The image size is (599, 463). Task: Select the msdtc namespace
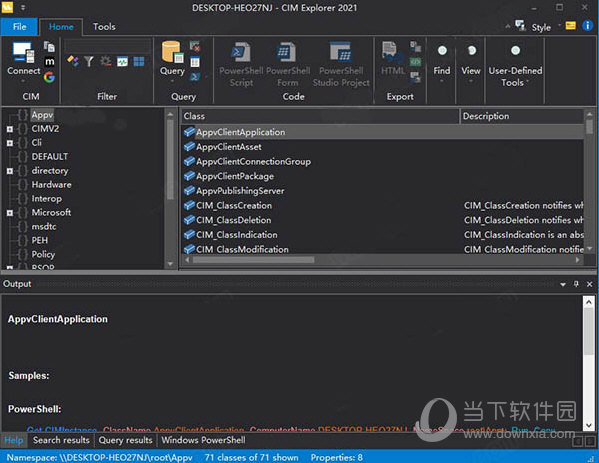coord(44,227)
